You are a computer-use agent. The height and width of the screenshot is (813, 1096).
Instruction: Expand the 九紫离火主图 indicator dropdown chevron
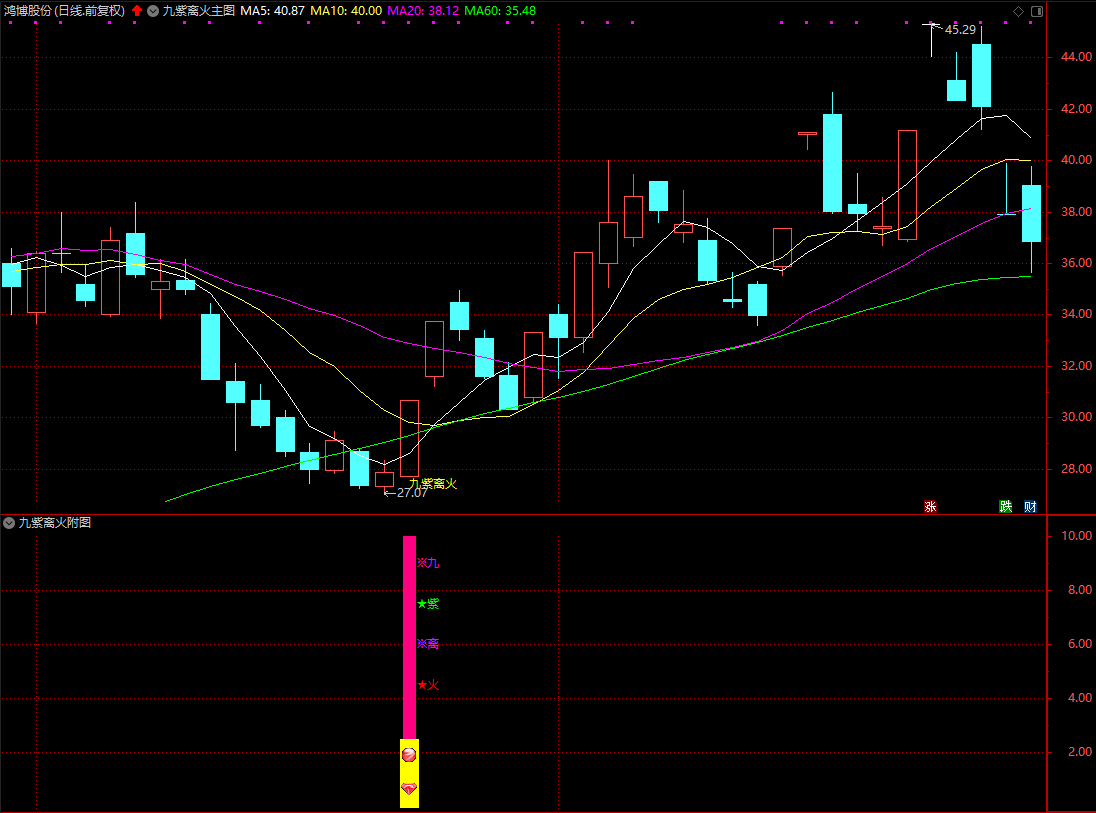pyautogui.click(x=153, y=11)
